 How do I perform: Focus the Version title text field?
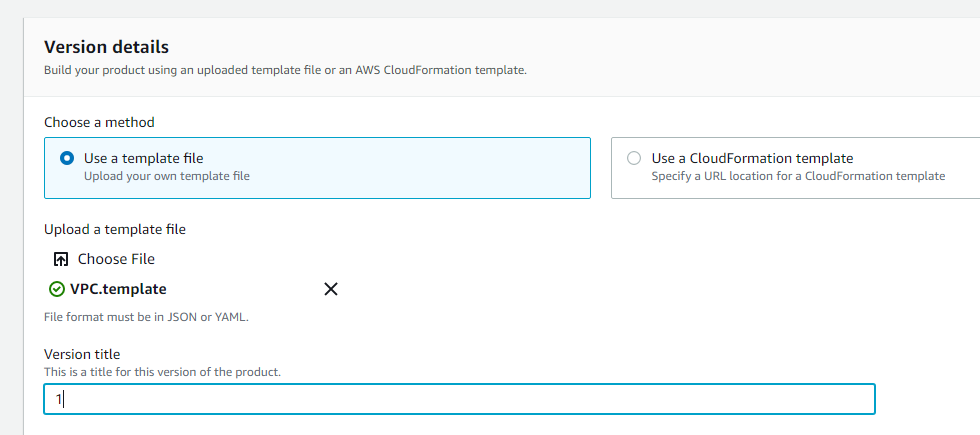pos(460,399)
